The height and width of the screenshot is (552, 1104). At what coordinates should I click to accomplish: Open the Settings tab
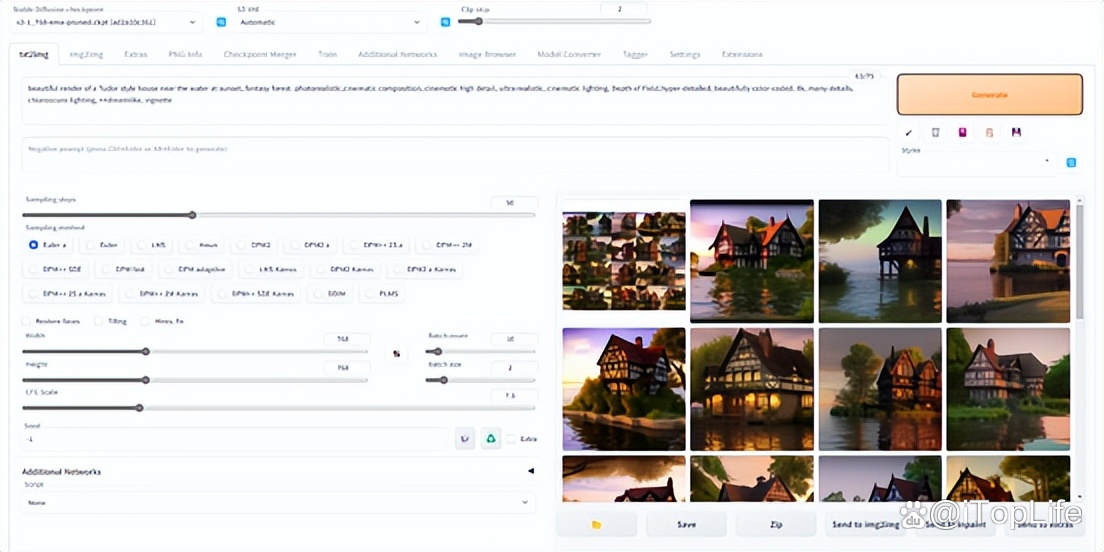[x=684, y=54]
